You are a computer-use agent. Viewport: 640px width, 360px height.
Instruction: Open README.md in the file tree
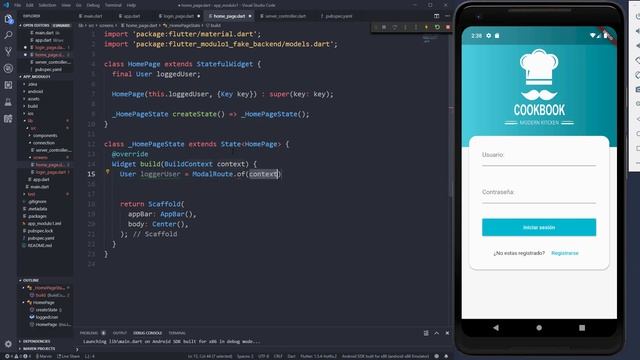(x=40, y=245)
